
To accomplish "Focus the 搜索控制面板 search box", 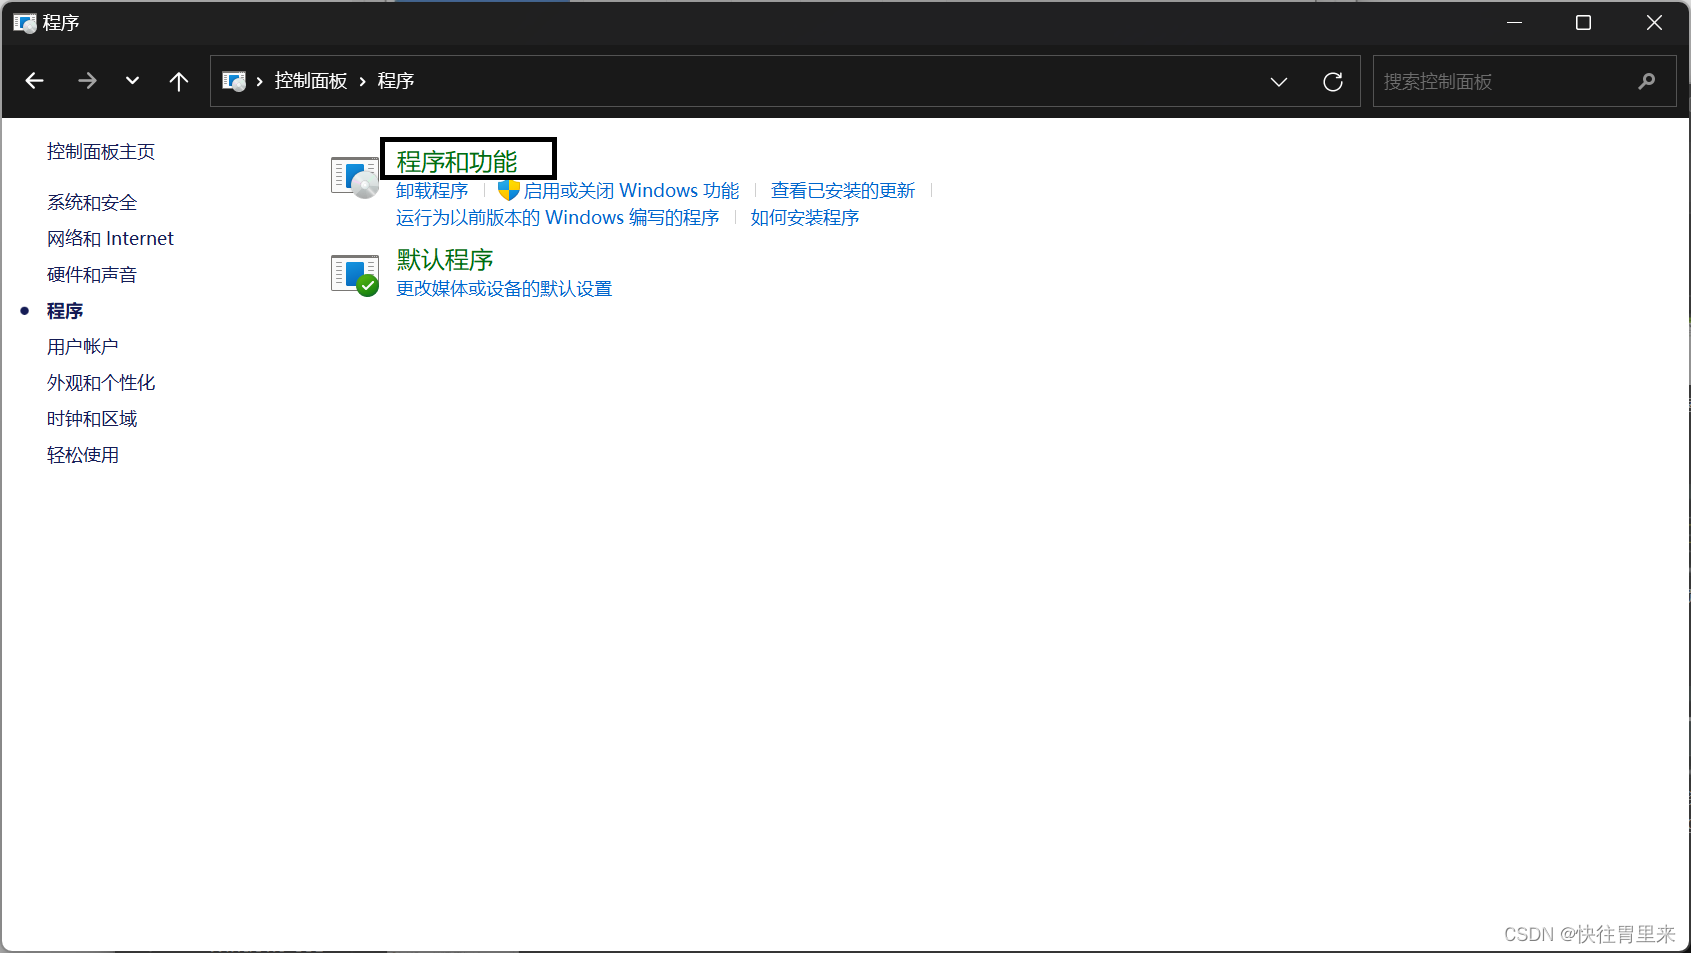I will click(x=1524, y=81).
